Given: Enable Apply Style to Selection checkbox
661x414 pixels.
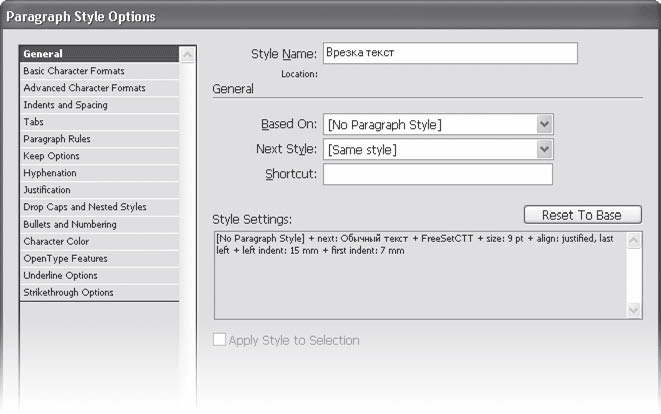Looking at the screenshot, I should 219,341.
